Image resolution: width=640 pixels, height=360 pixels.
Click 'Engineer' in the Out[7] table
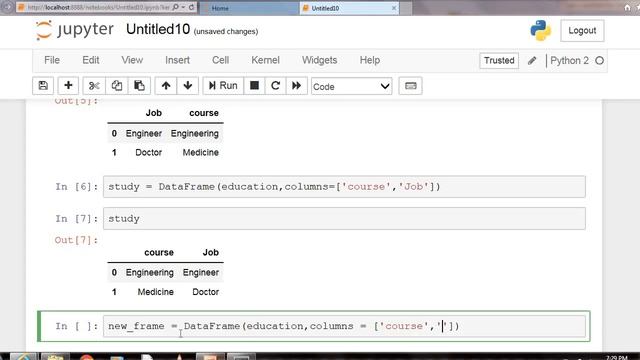(x=201, y=273)
